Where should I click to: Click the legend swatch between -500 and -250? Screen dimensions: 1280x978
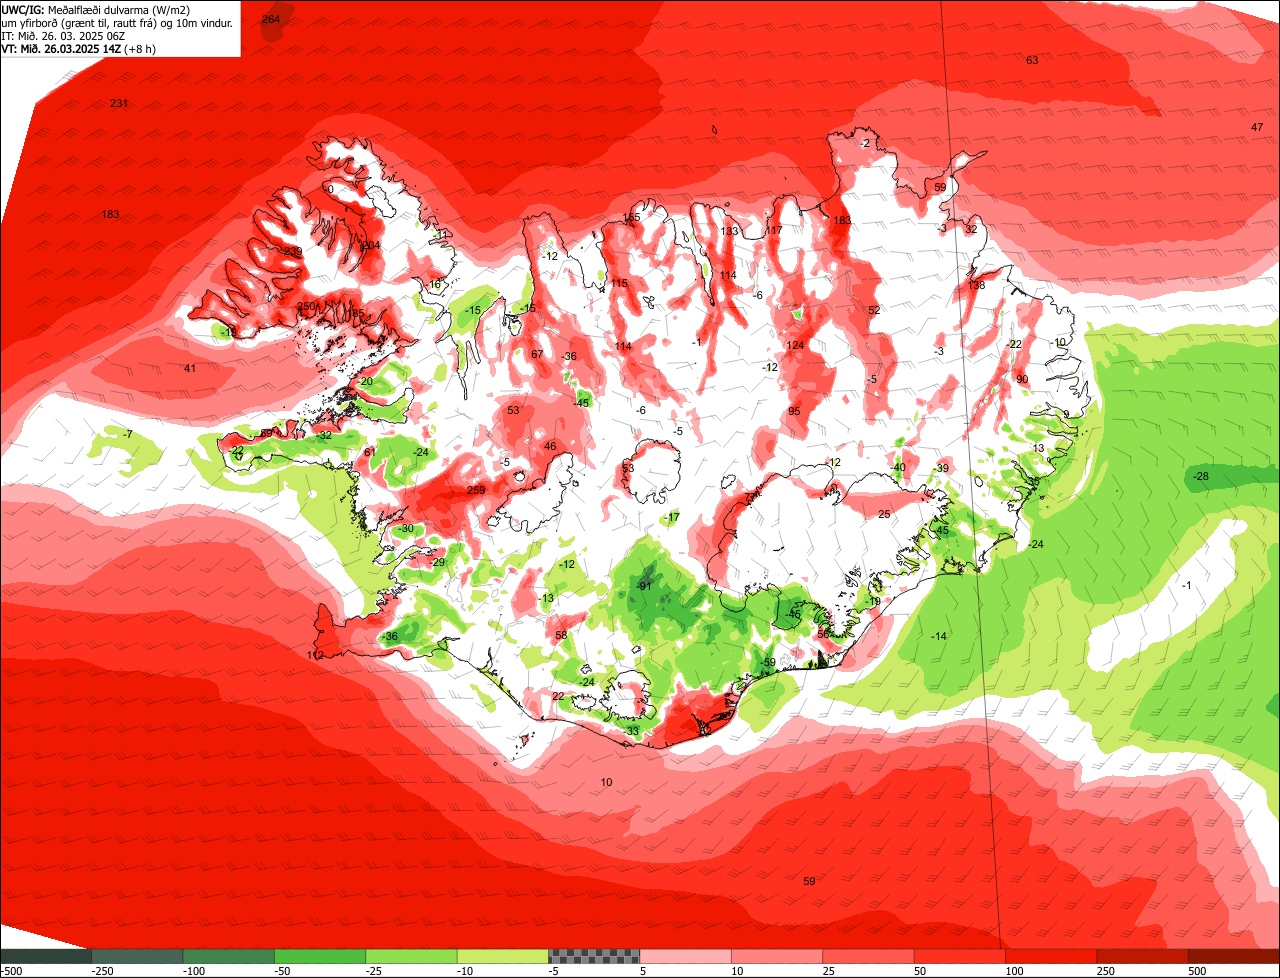(x=45, y=955)
